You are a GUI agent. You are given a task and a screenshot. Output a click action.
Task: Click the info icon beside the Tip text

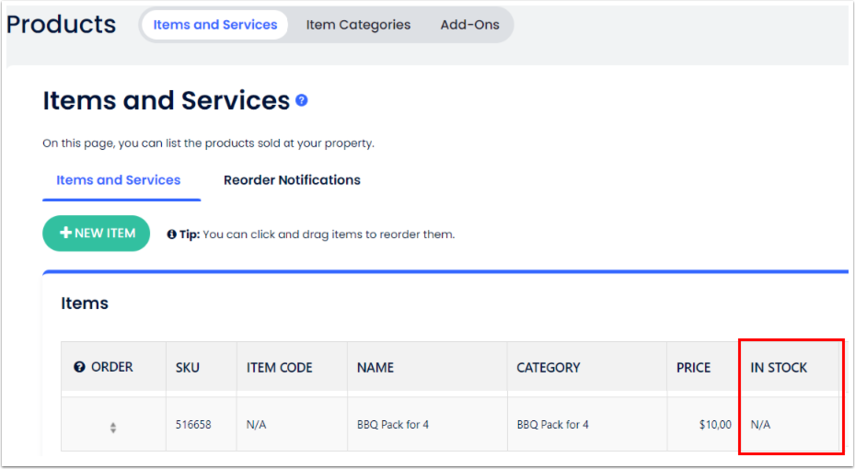[x=172, y=235]
